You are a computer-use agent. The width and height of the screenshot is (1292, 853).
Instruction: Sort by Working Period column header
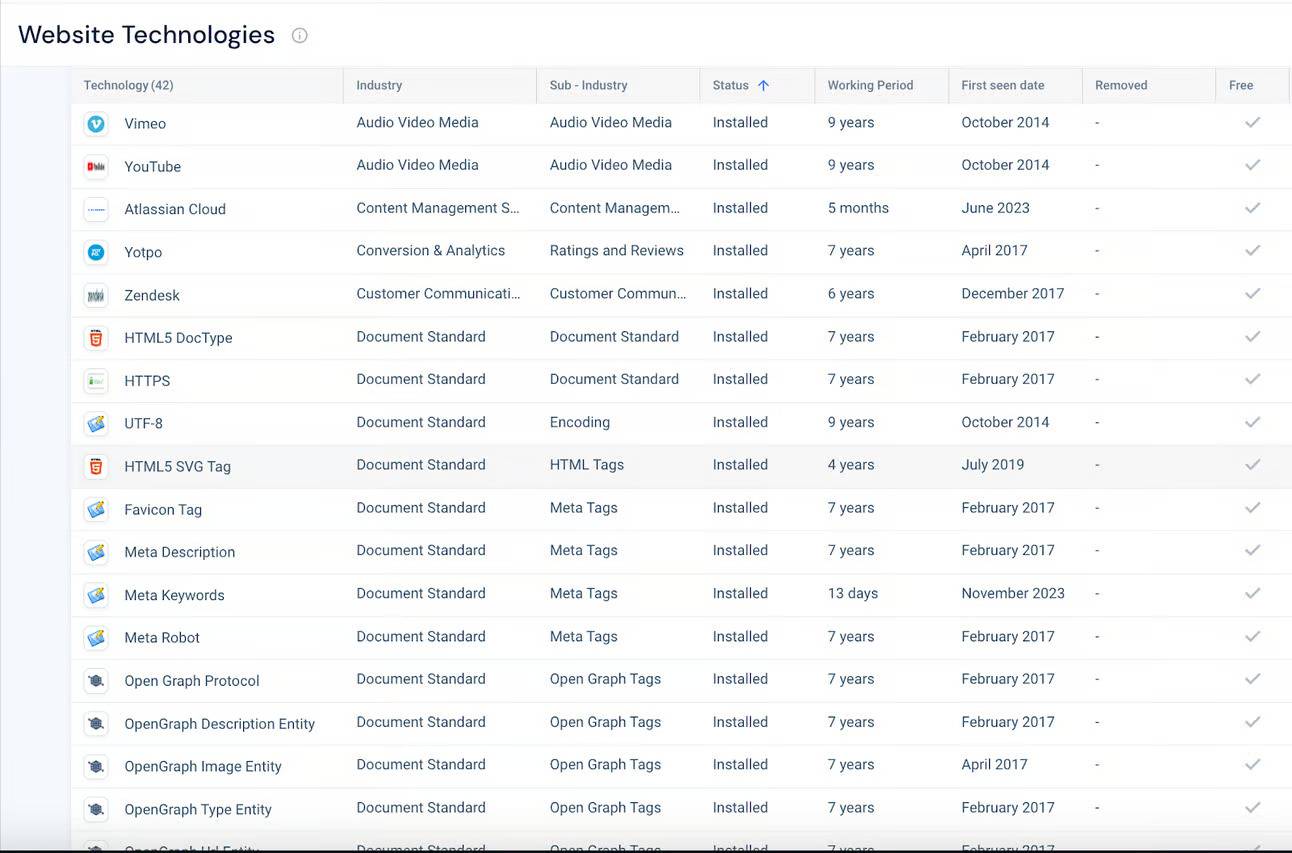(870, 85)
